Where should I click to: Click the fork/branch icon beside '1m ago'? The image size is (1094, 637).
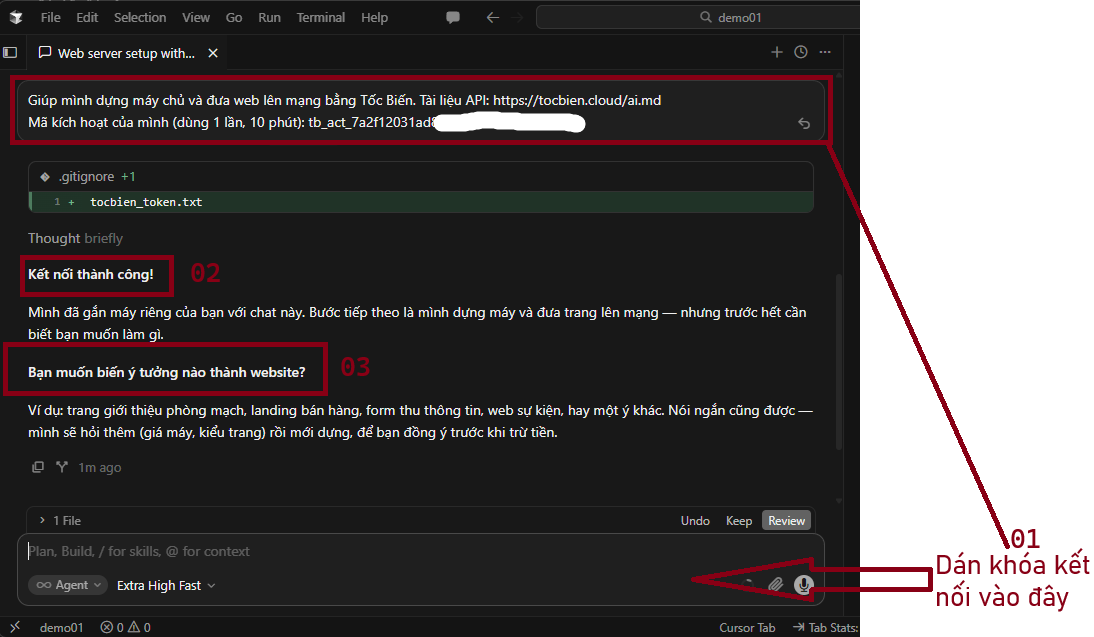(62, 467)
